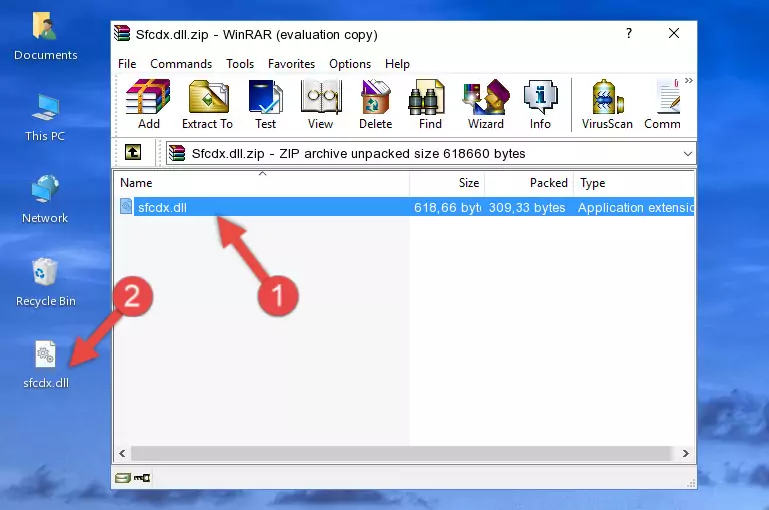This screenshot has width=769, height=510.
Task: Run the Test archive tool
Action: click(x=265, y=104)
